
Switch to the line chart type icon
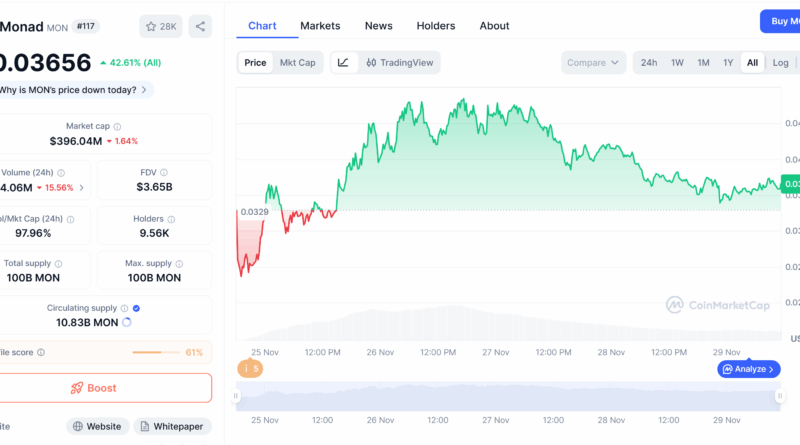coord(343,62)
